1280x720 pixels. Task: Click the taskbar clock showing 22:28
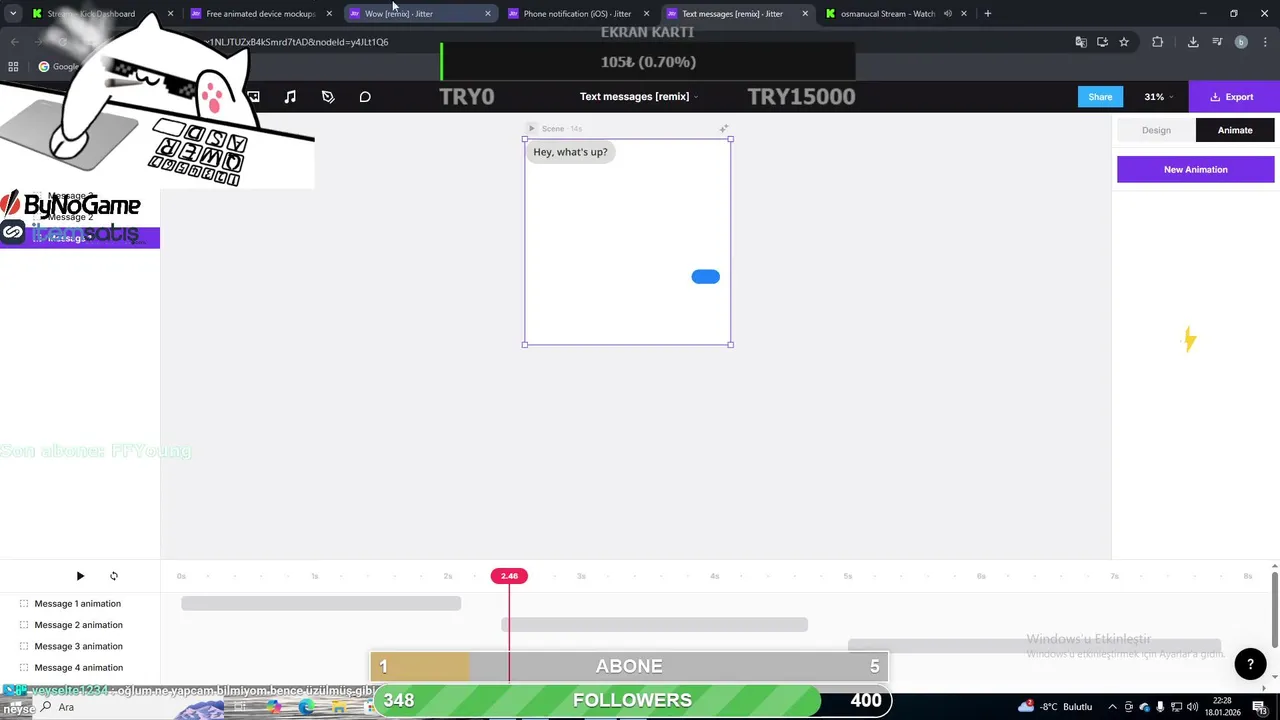point(1222,707)
